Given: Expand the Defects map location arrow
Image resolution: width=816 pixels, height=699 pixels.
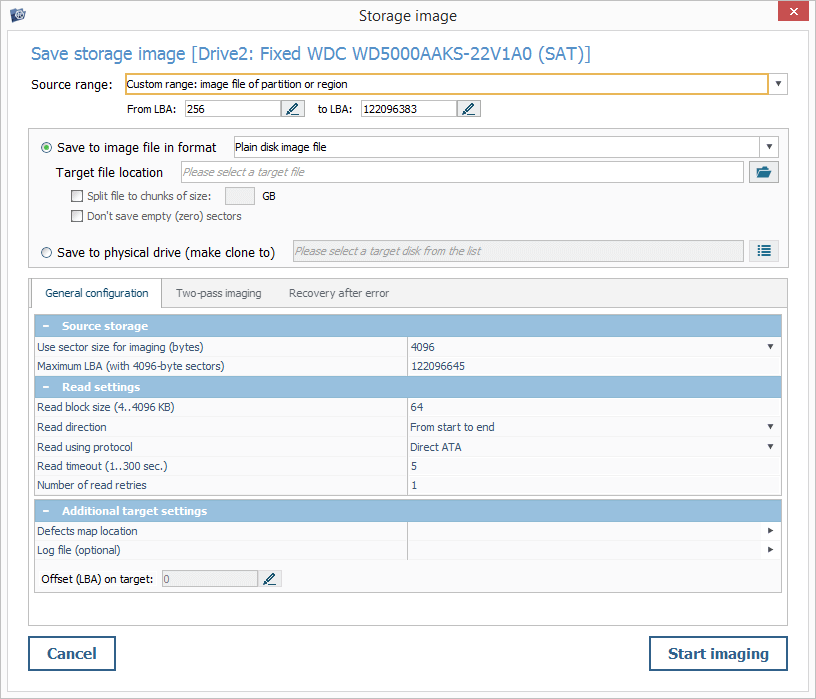Looking at the screenshot, I should [x=770, y=531].
